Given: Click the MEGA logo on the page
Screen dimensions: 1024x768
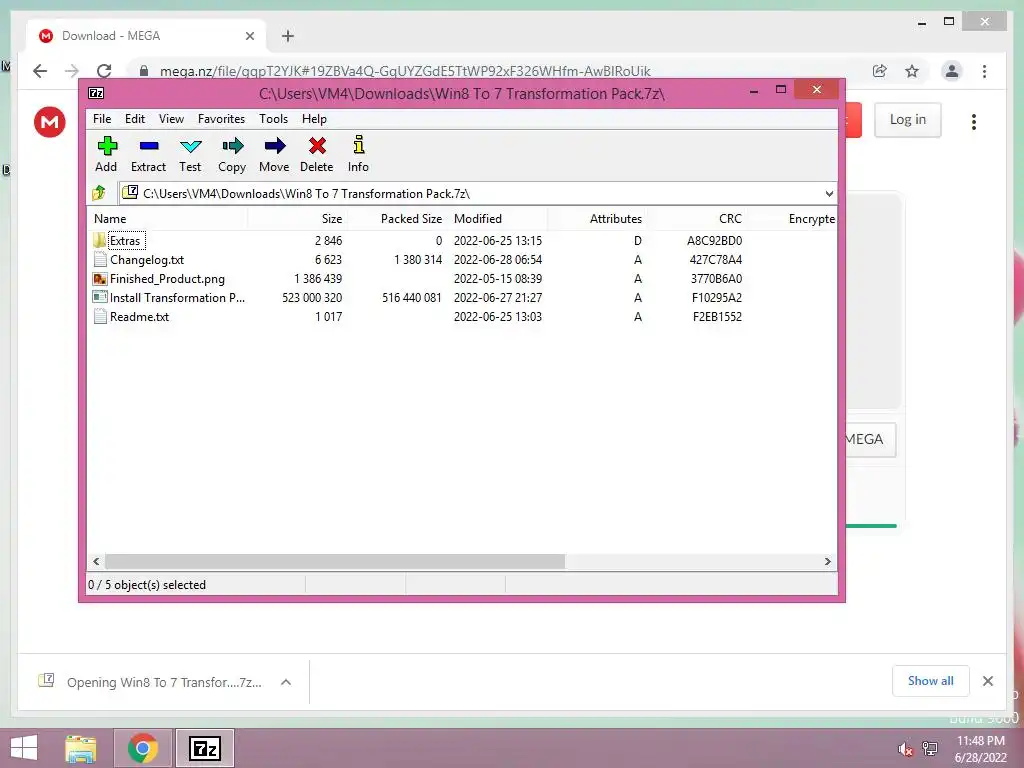Looking at the screenshot, I should click(50, 121).
